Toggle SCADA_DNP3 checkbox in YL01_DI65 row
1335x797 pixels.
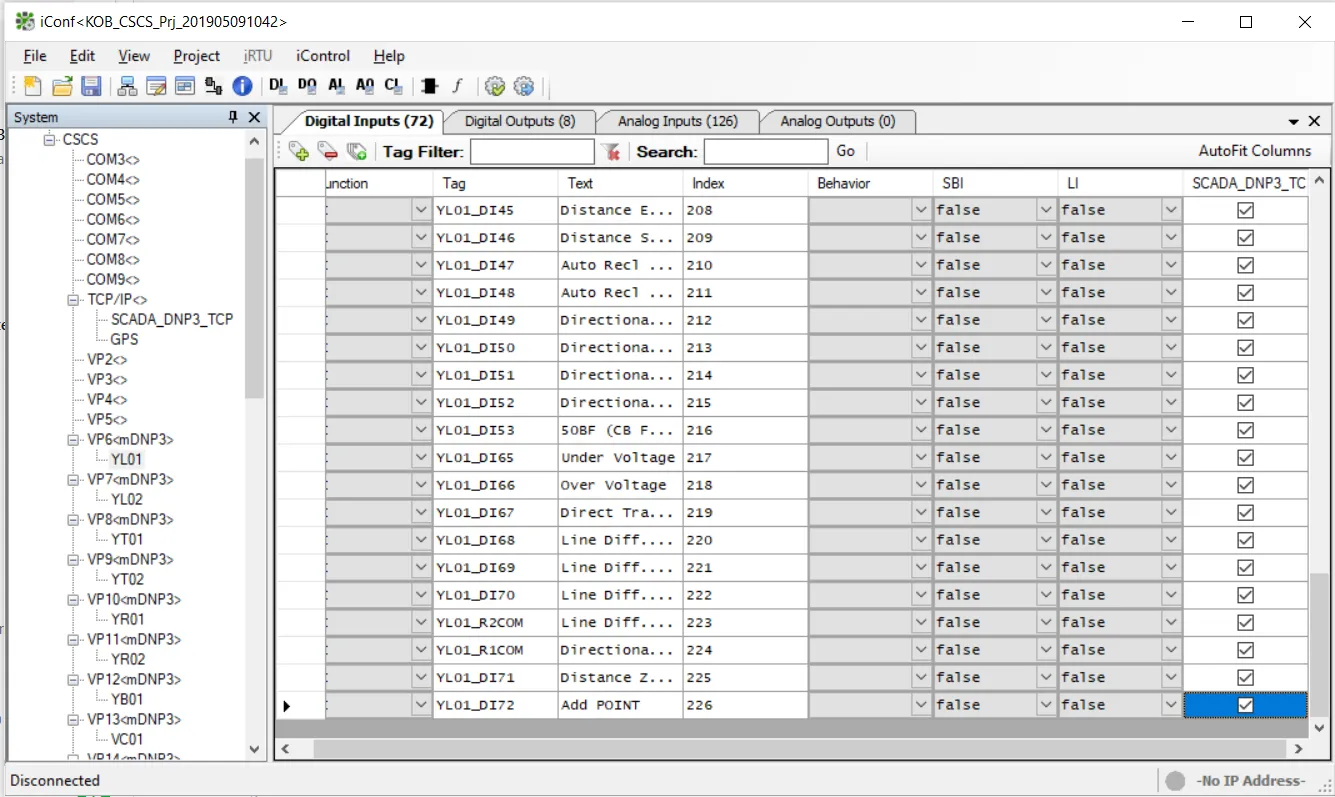pos(1245,457)
